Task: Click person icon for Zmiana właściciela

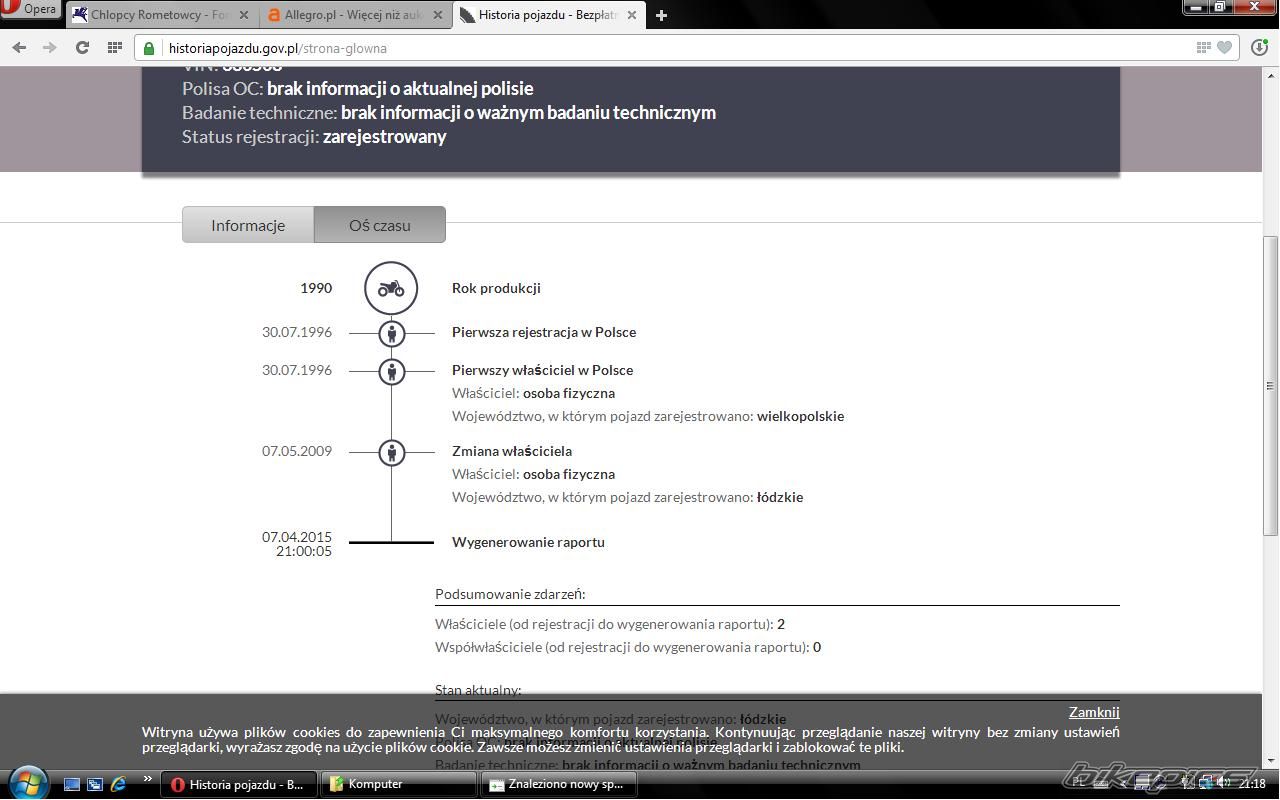Action: coord(391,452)
